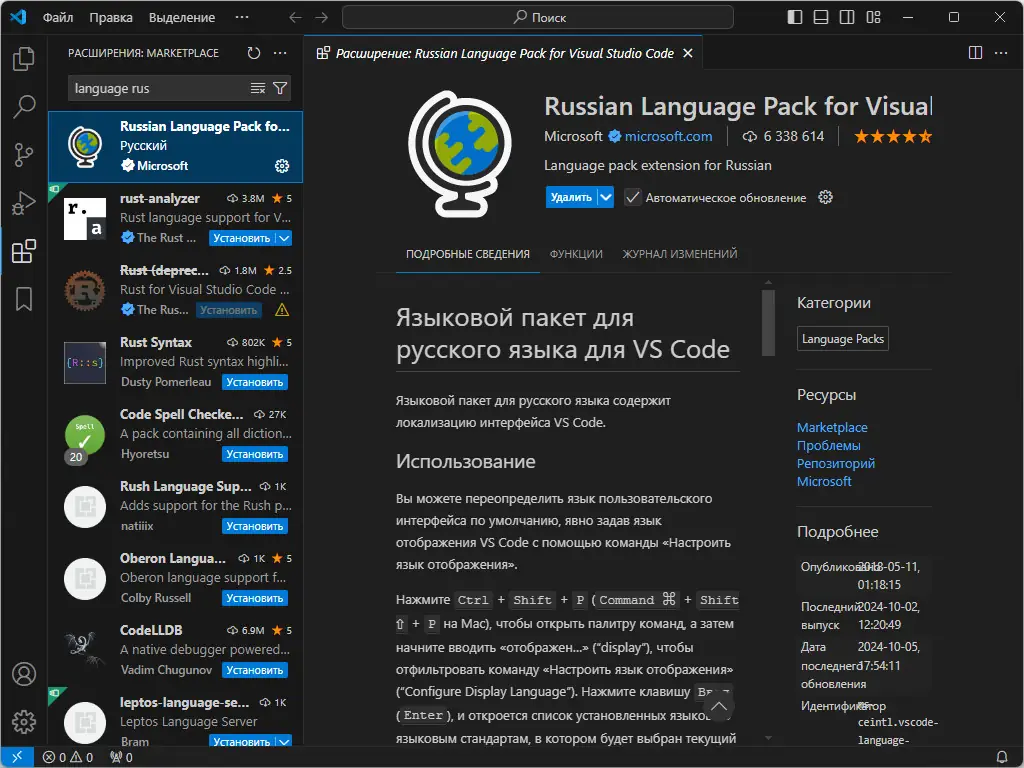Switch to the Журнал изменений tab

(680, 254)
